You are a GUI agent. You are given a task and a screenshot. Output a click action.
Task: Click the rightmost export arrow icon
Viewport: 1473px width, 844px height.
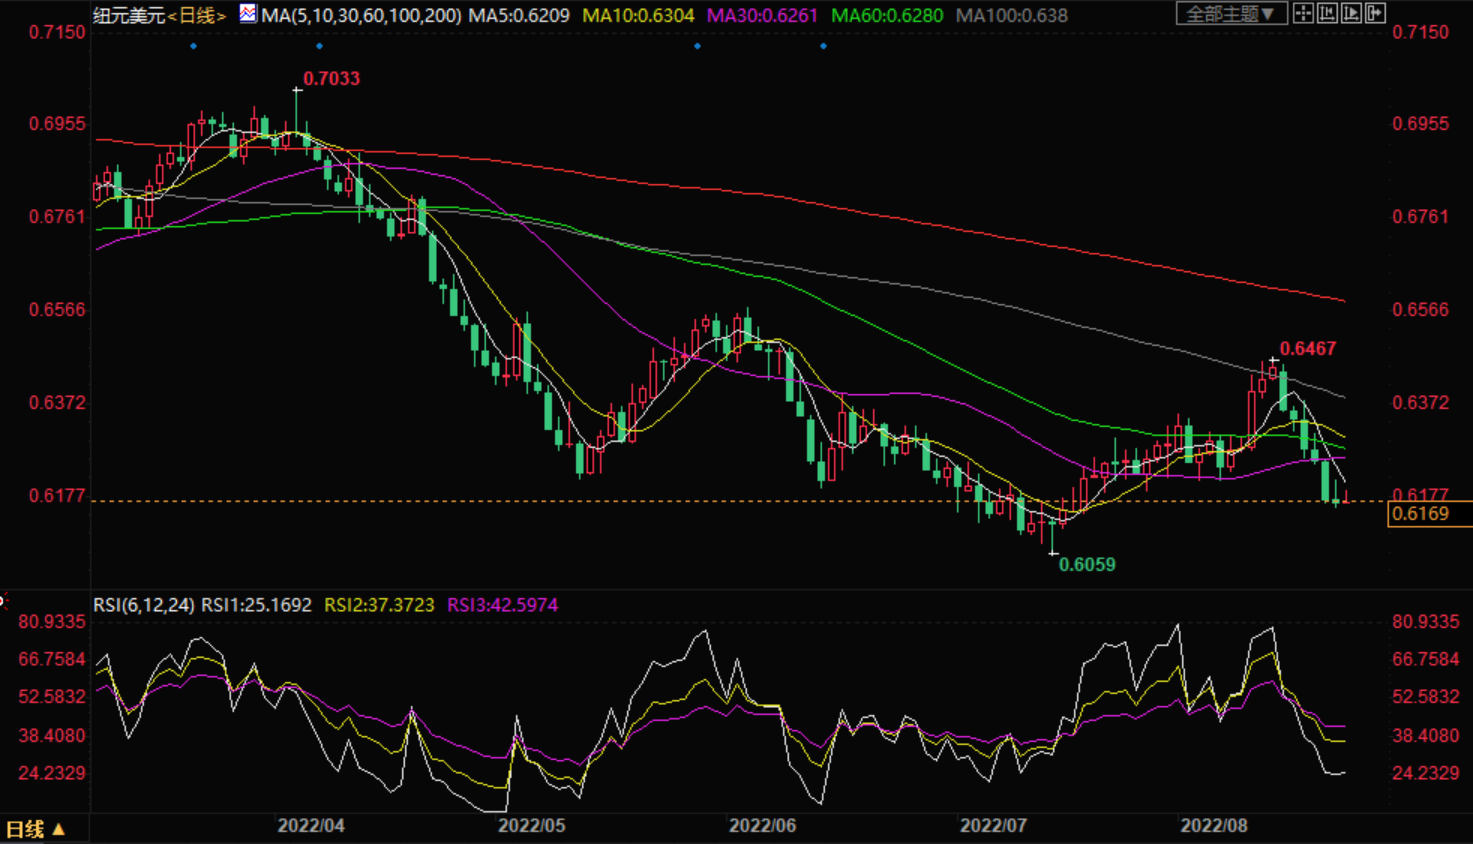coord(1375,14)
